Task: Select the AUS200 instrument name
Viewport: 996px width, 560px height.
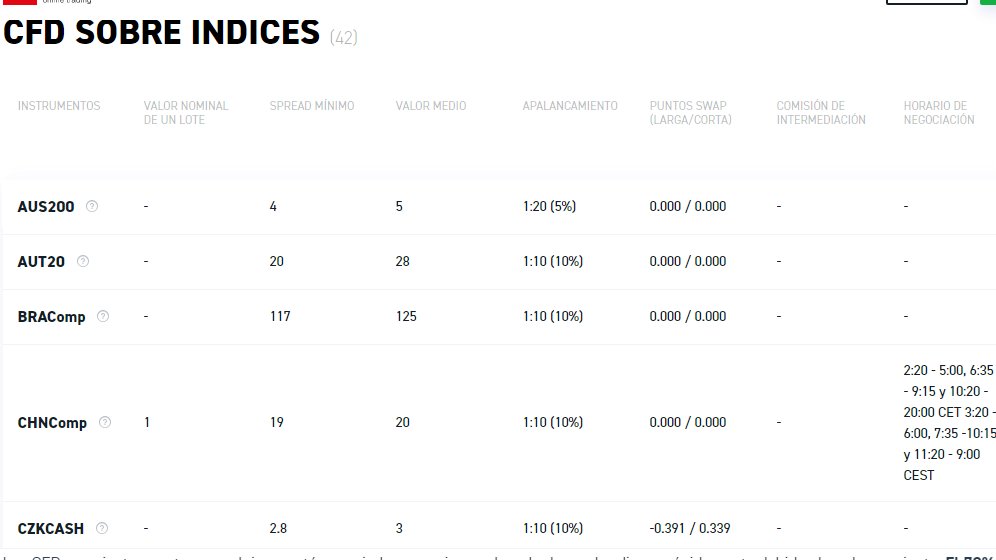Action: click(x=46, y=206)
